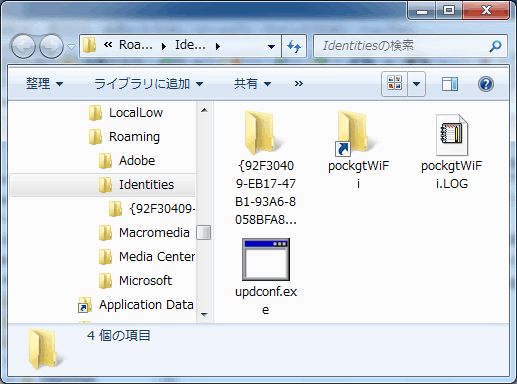Open Help with the question mark icon
This screenshot has height=384, width=517.
pyautogui.click(x=486, y=84)
